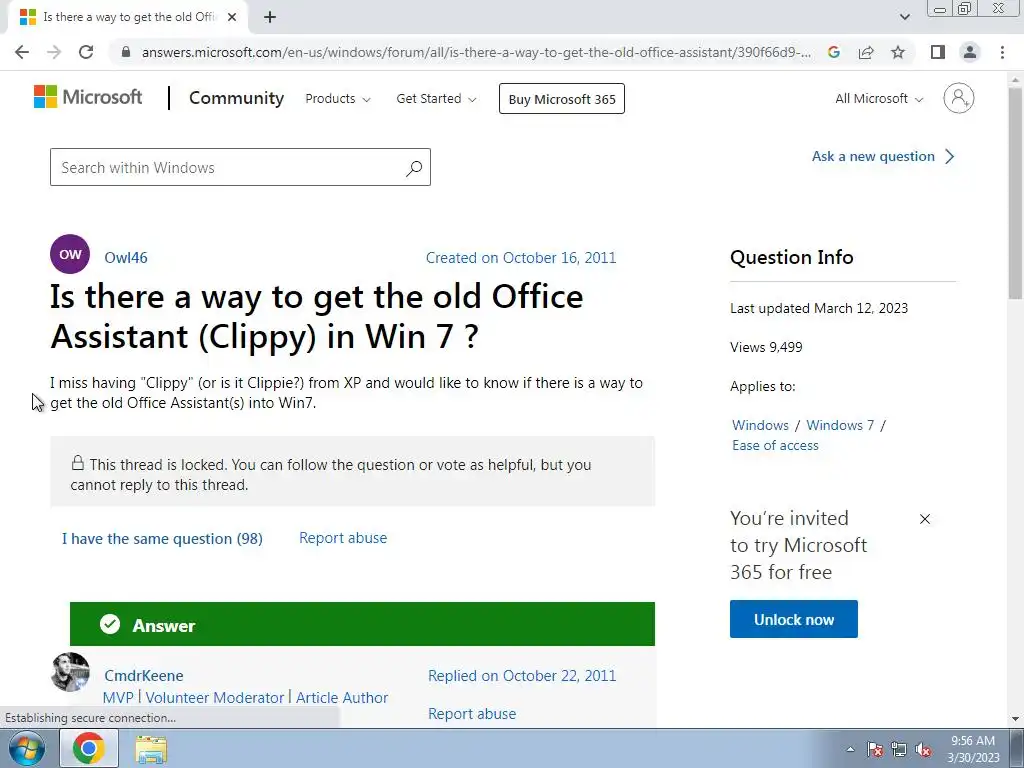Open the taskbar clock and date
The width and height of the screenshot is (1024, 768).
point(973,749)
